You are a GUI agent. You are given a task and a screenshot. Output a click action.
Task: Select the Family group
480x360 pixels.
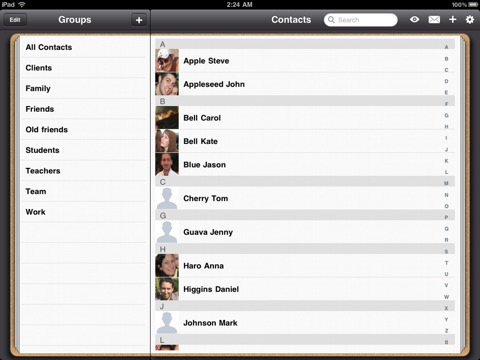point(83,88)
